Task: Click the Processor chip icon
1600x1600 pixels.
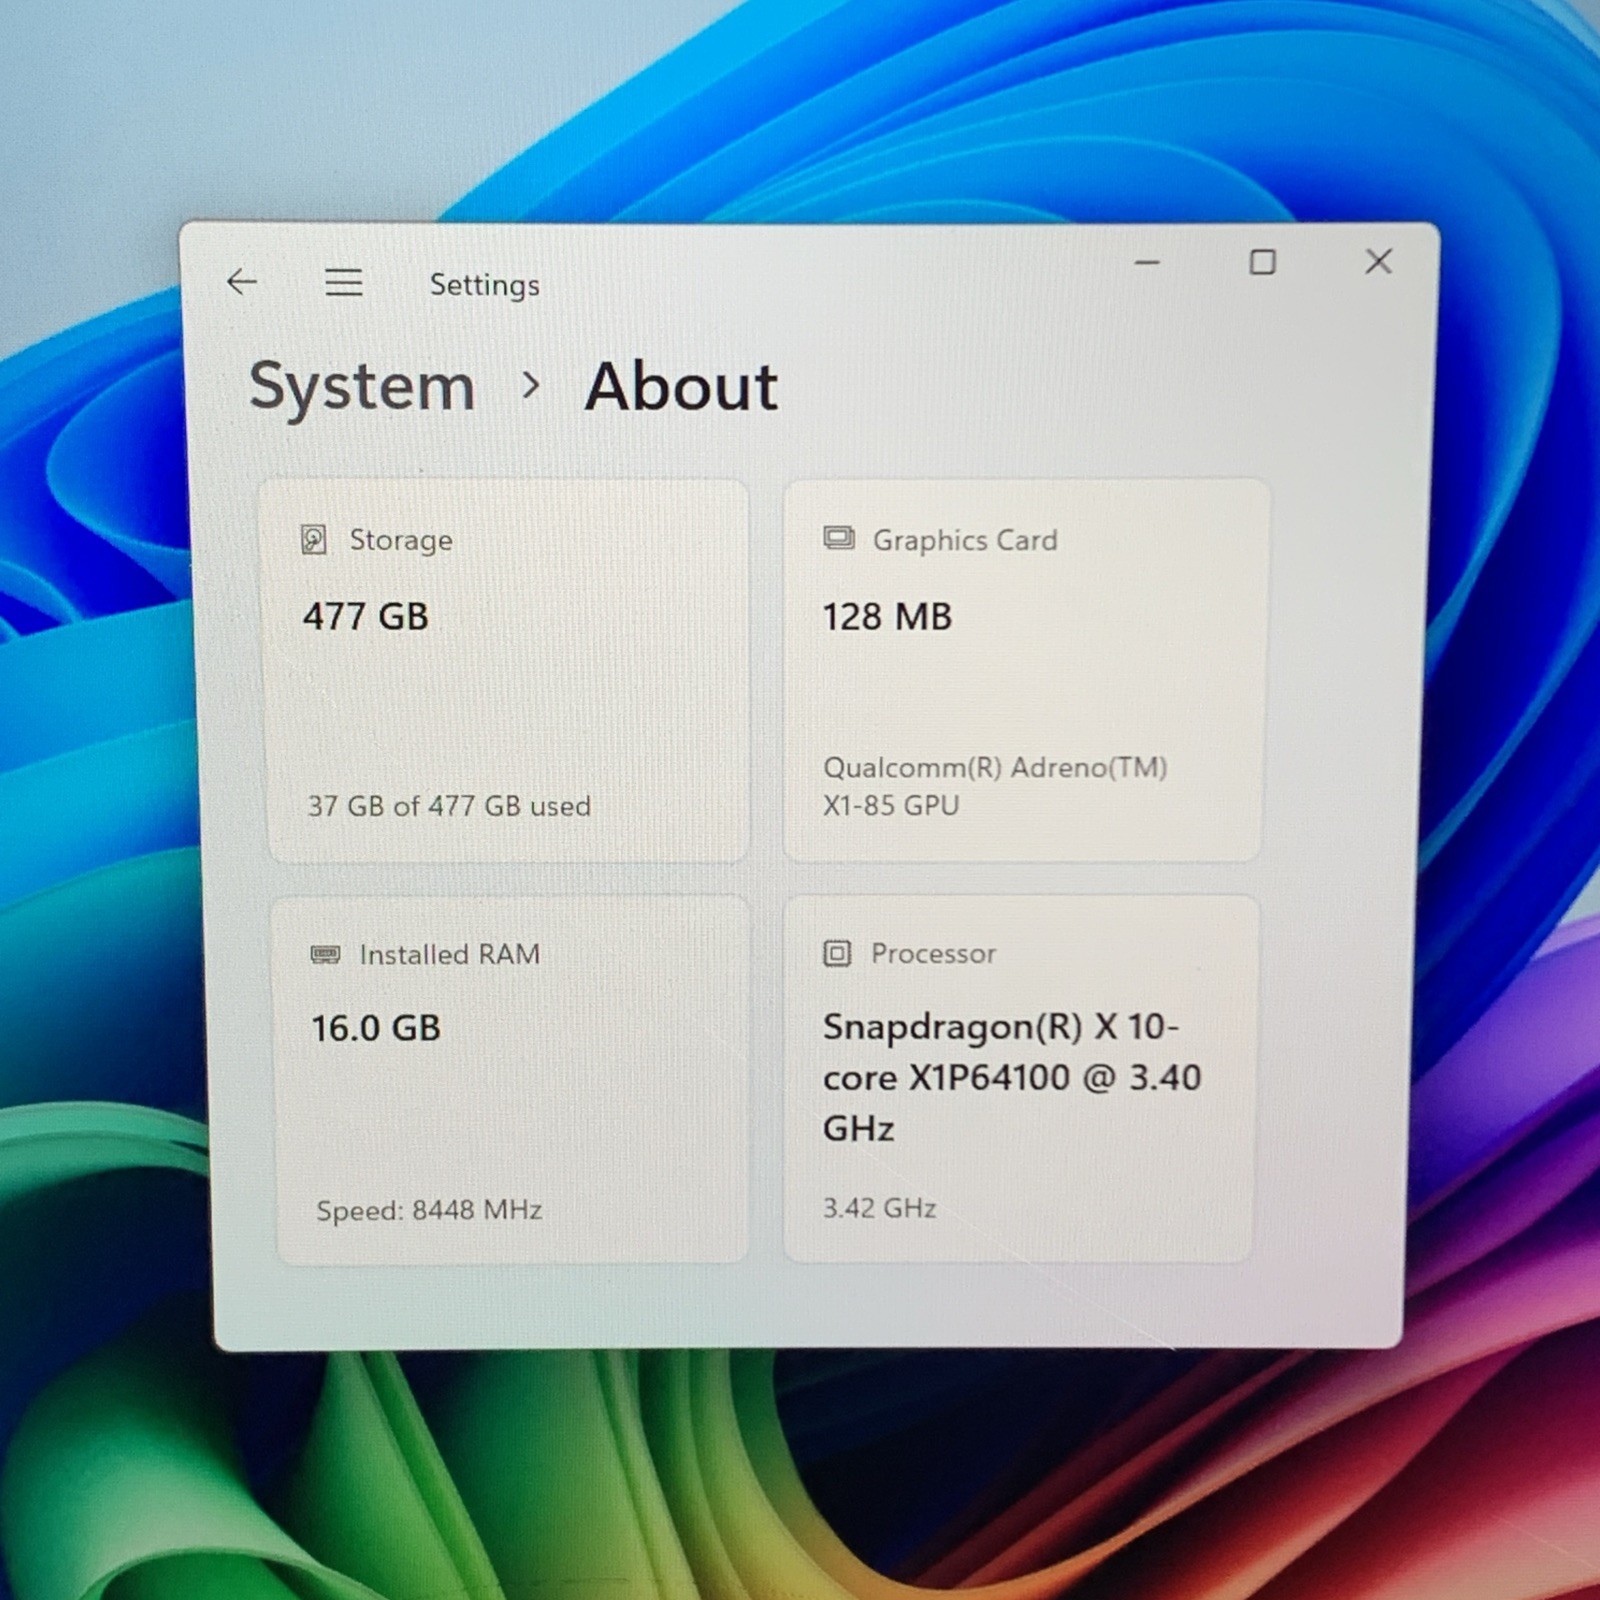Action: [x=837, y=953]
